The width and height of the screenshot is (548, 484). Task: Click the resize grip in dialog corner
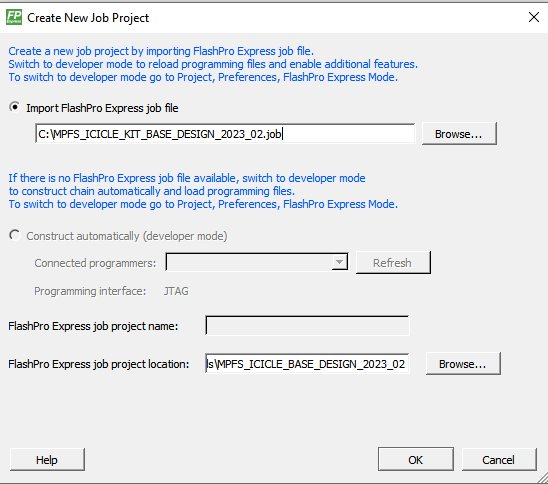[542, 478]
